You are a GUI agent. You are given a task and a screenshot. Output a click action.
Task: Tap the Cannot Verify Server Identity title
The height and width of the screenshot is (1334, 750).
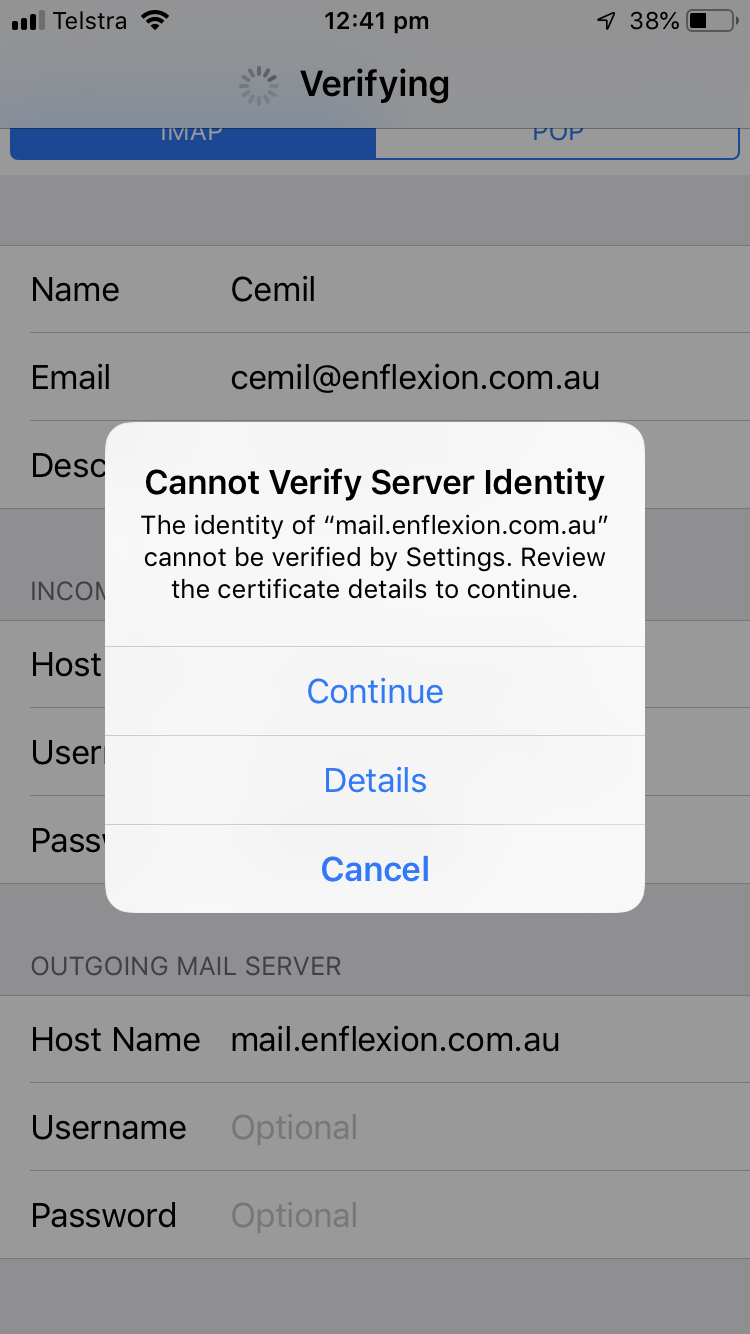[375, 482]
